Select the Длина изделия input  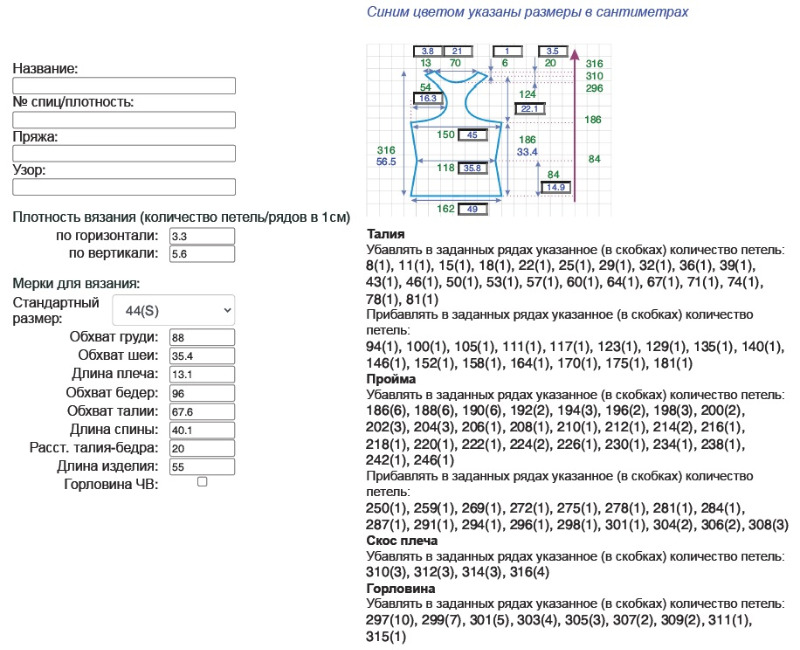201,467
